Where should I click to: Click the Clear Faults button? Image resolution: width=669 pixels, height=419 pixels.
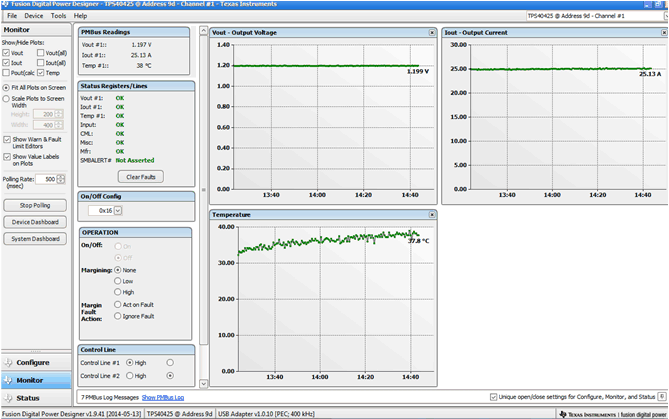[x=141, y=177]
